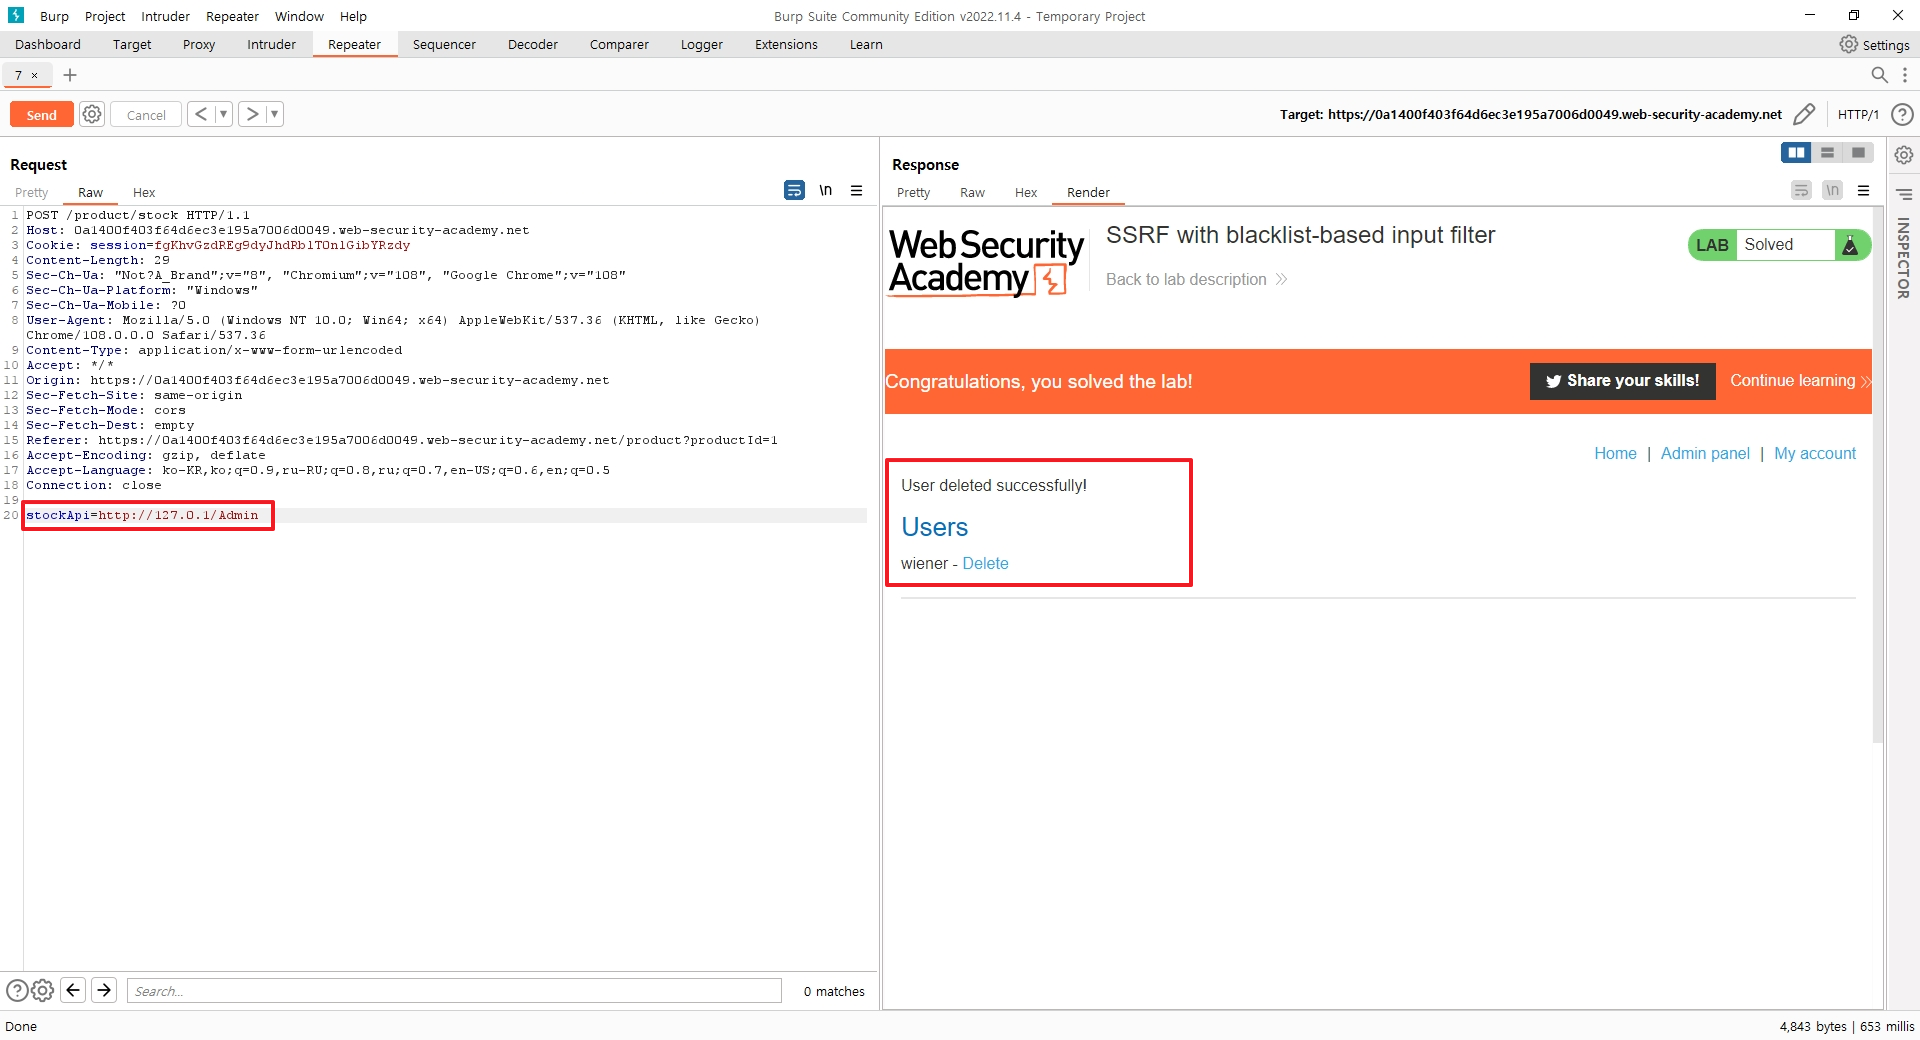This screenshot has height=1040, width=1920.
Task: Select request Pretty view tab
Action: tap(31, 192)
